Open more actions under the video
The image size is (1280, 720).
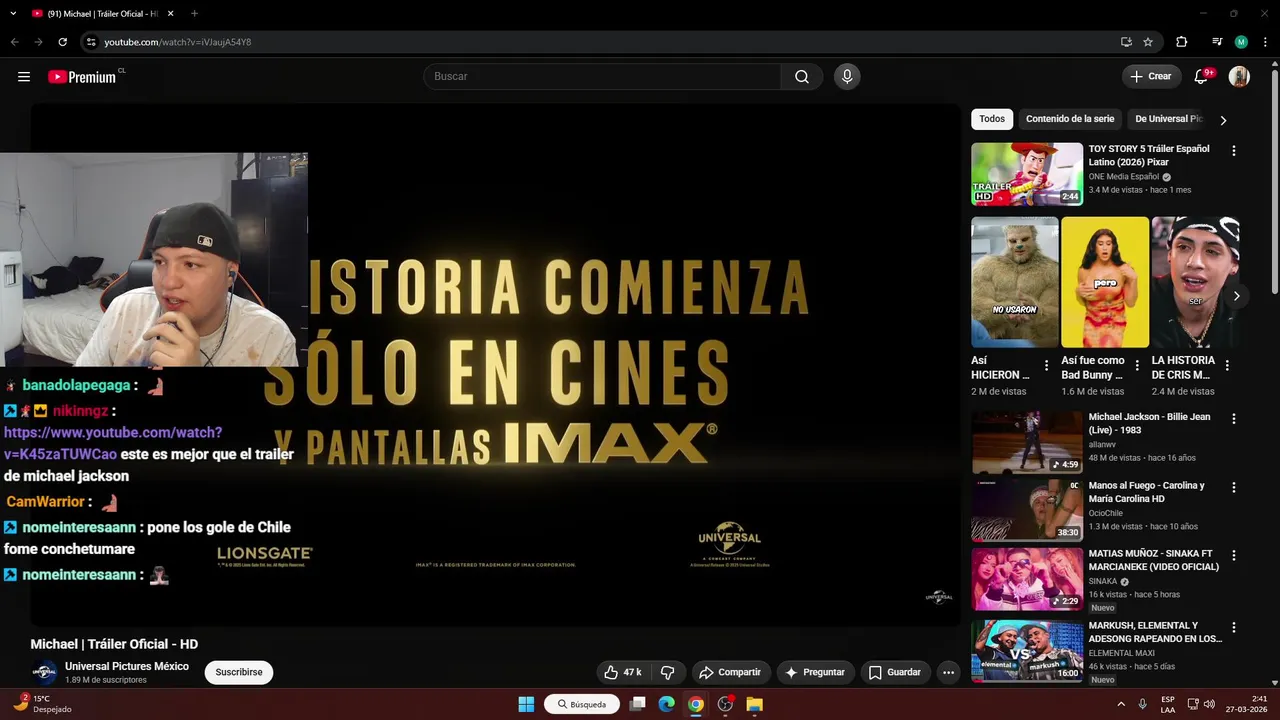(948, 672)
